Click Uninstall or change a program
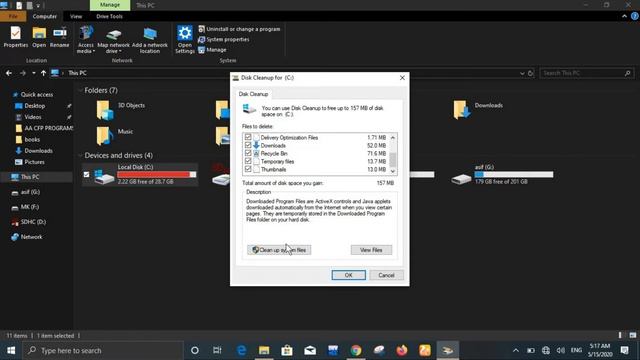 coord(239,29)
